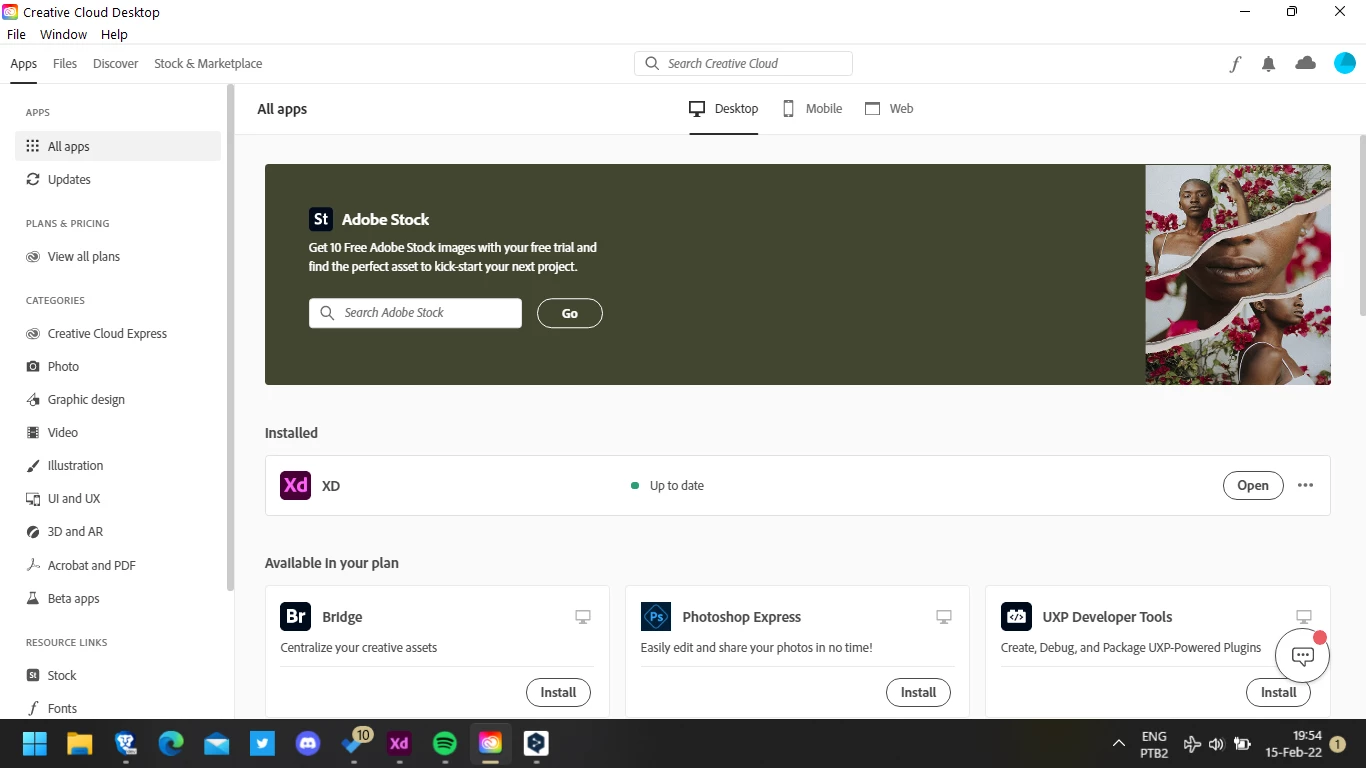
Task: Select the Illustration category
Action: [x=118, y=465]
